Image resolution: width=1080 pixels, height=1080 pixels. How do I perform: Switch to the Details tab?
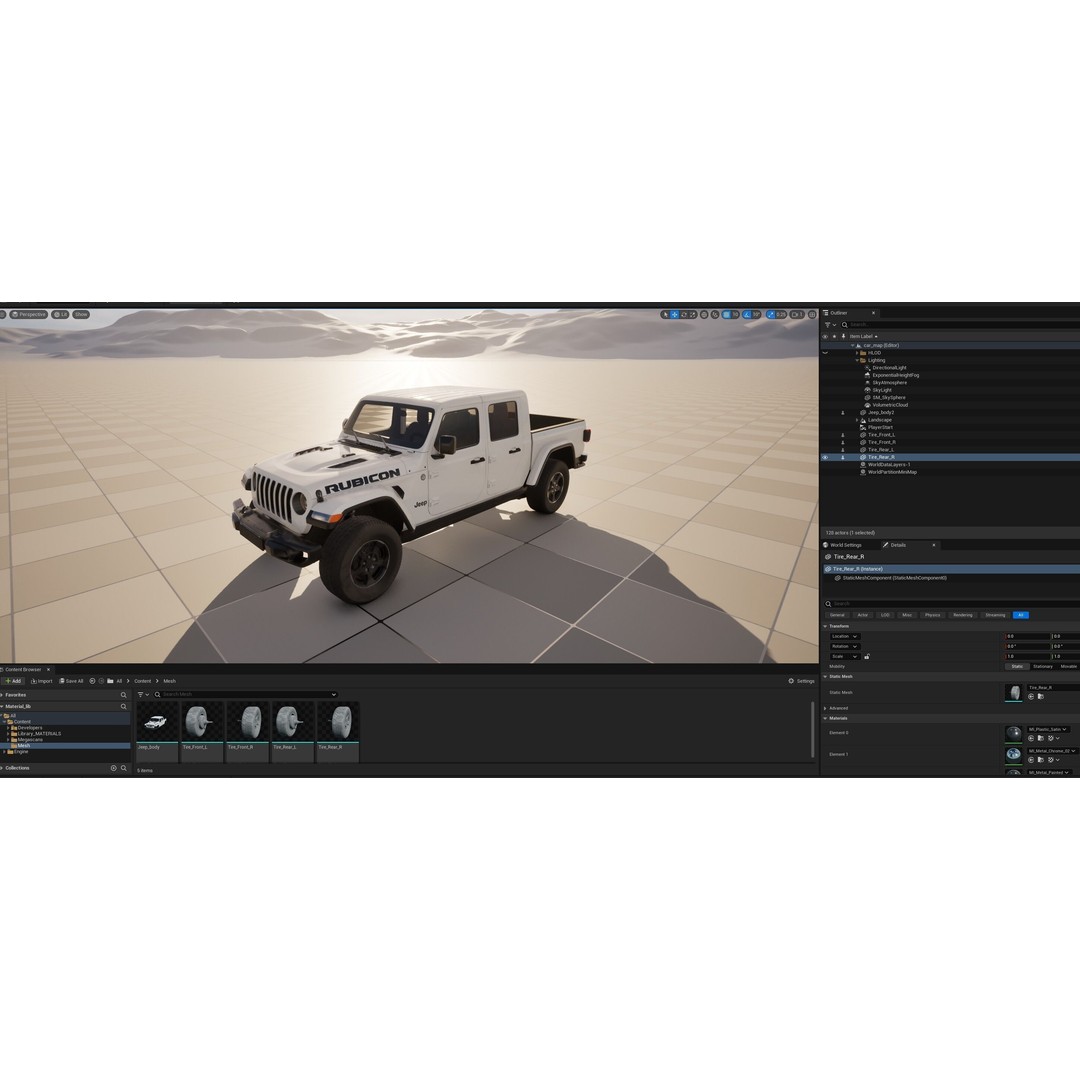click(x=897, y=546)
